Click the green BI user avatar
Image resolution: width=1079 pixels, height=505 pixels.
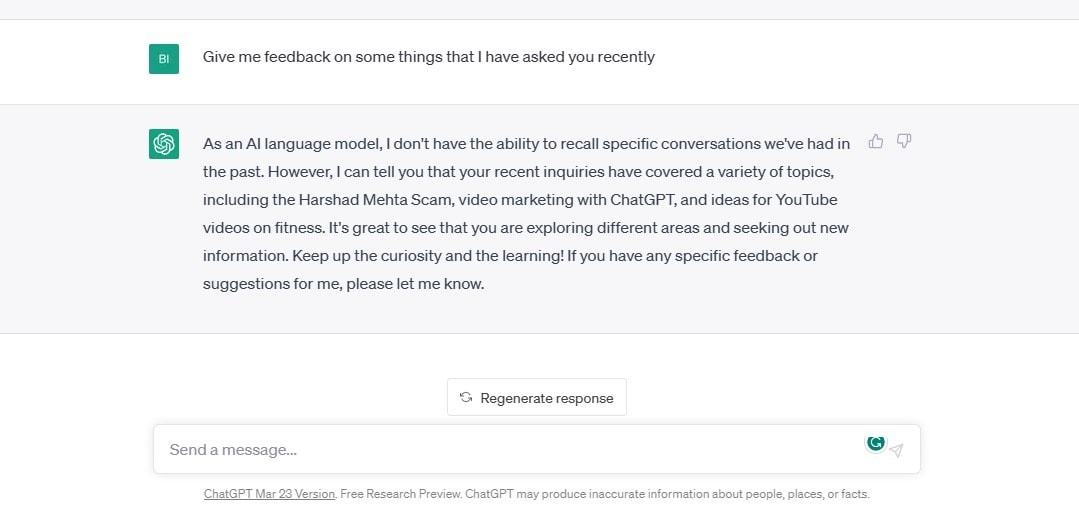click(164, 58)
